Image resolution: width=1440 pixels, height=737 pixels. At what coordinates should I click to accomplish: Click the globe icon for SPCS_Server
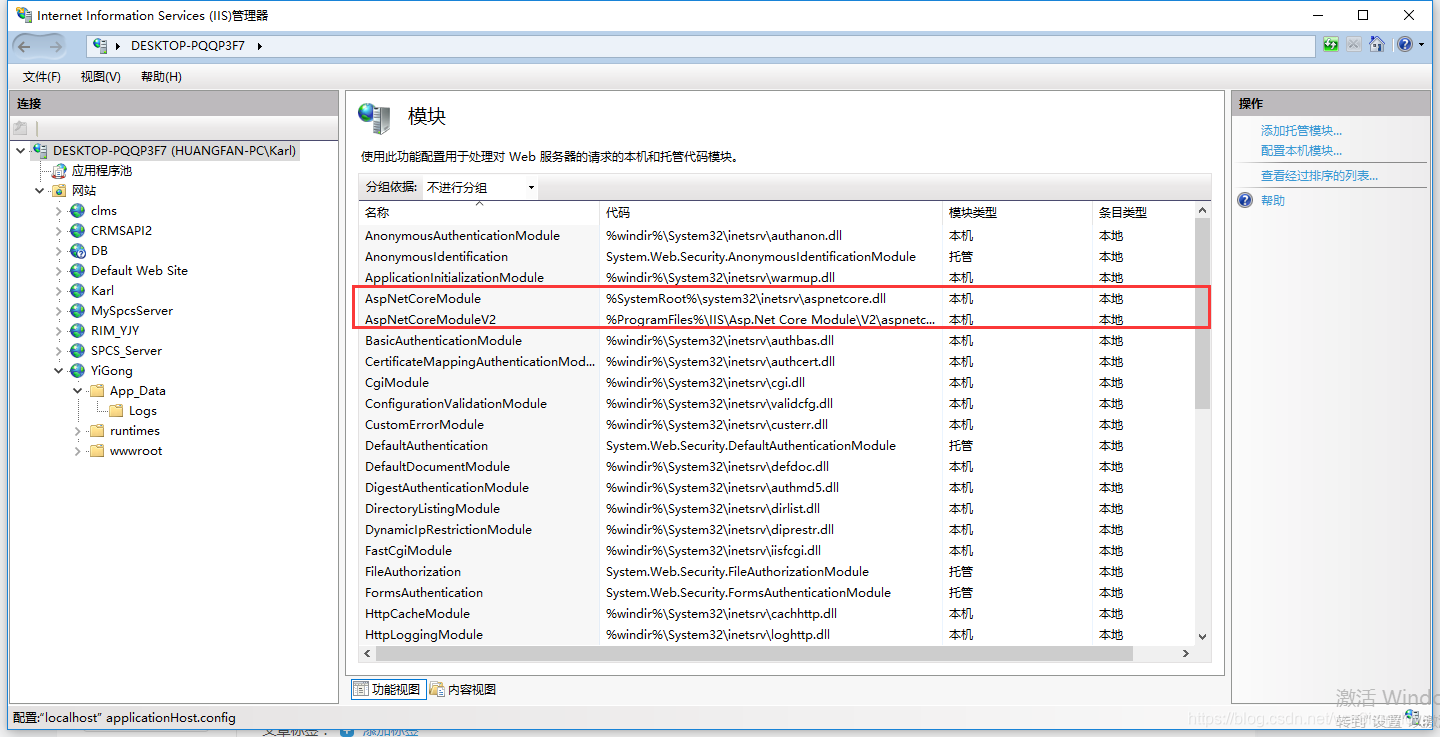(x=77, y=351)
